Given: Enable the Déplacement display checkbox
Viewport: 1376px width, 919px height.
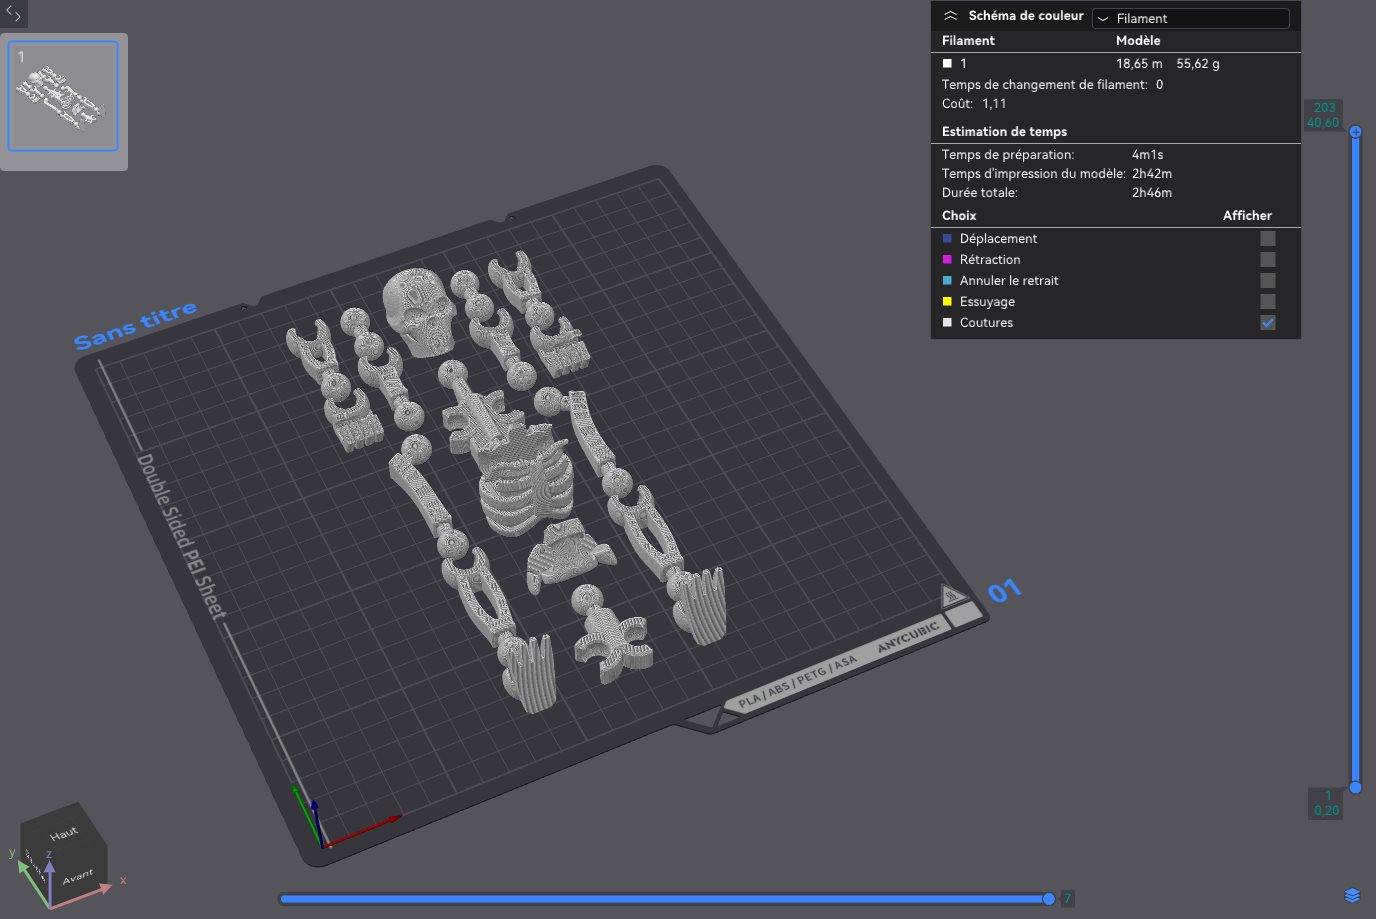Looking at the screenshot, I should 1268,238.
